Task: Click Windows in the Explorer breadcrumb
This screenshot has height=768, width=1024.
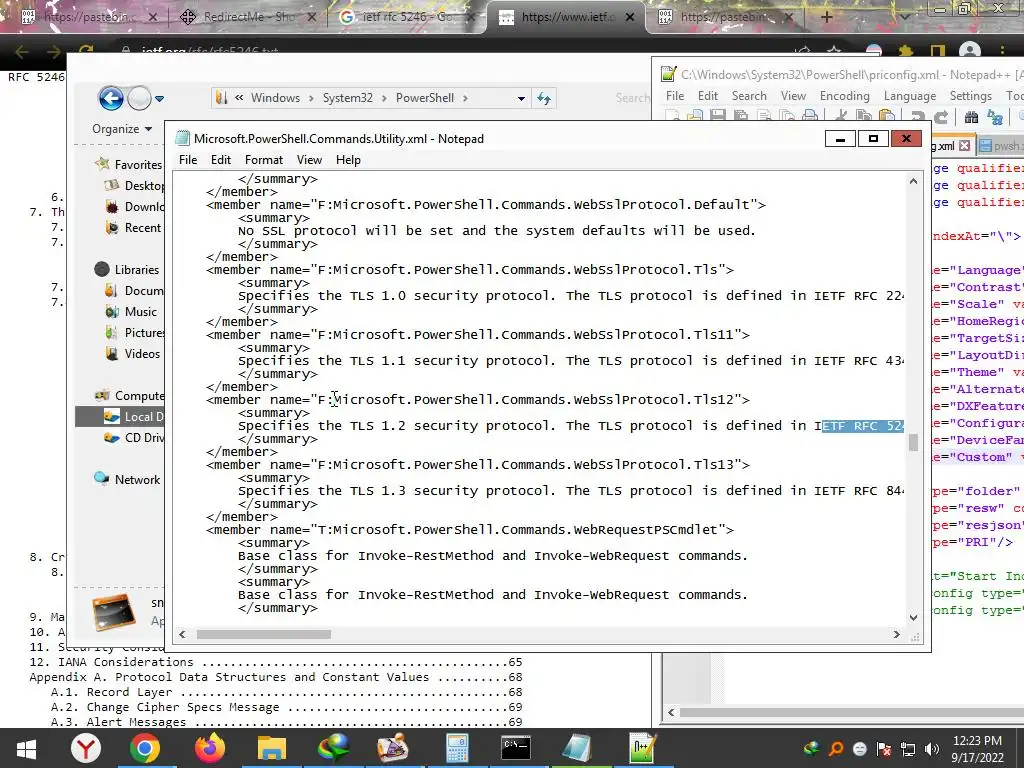Action: [275, 98]
